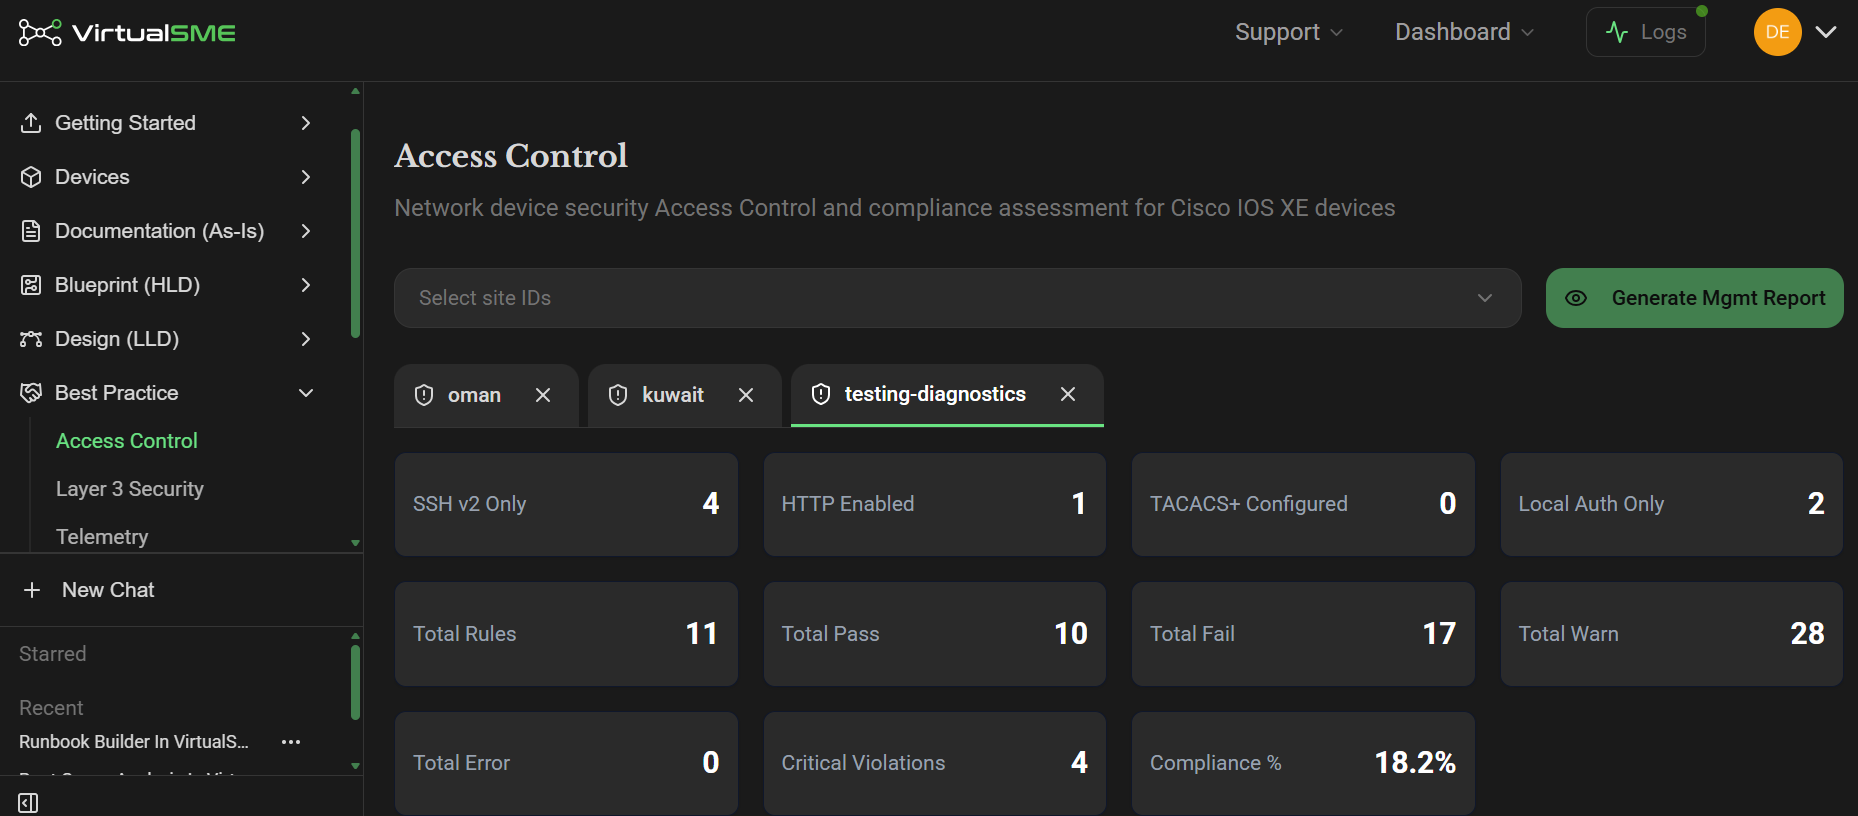Viewport: 1858px width, 816px height.
Task: Click the eye icon on Generate Mgmt Report
Action: click(x=1576, y=298)
